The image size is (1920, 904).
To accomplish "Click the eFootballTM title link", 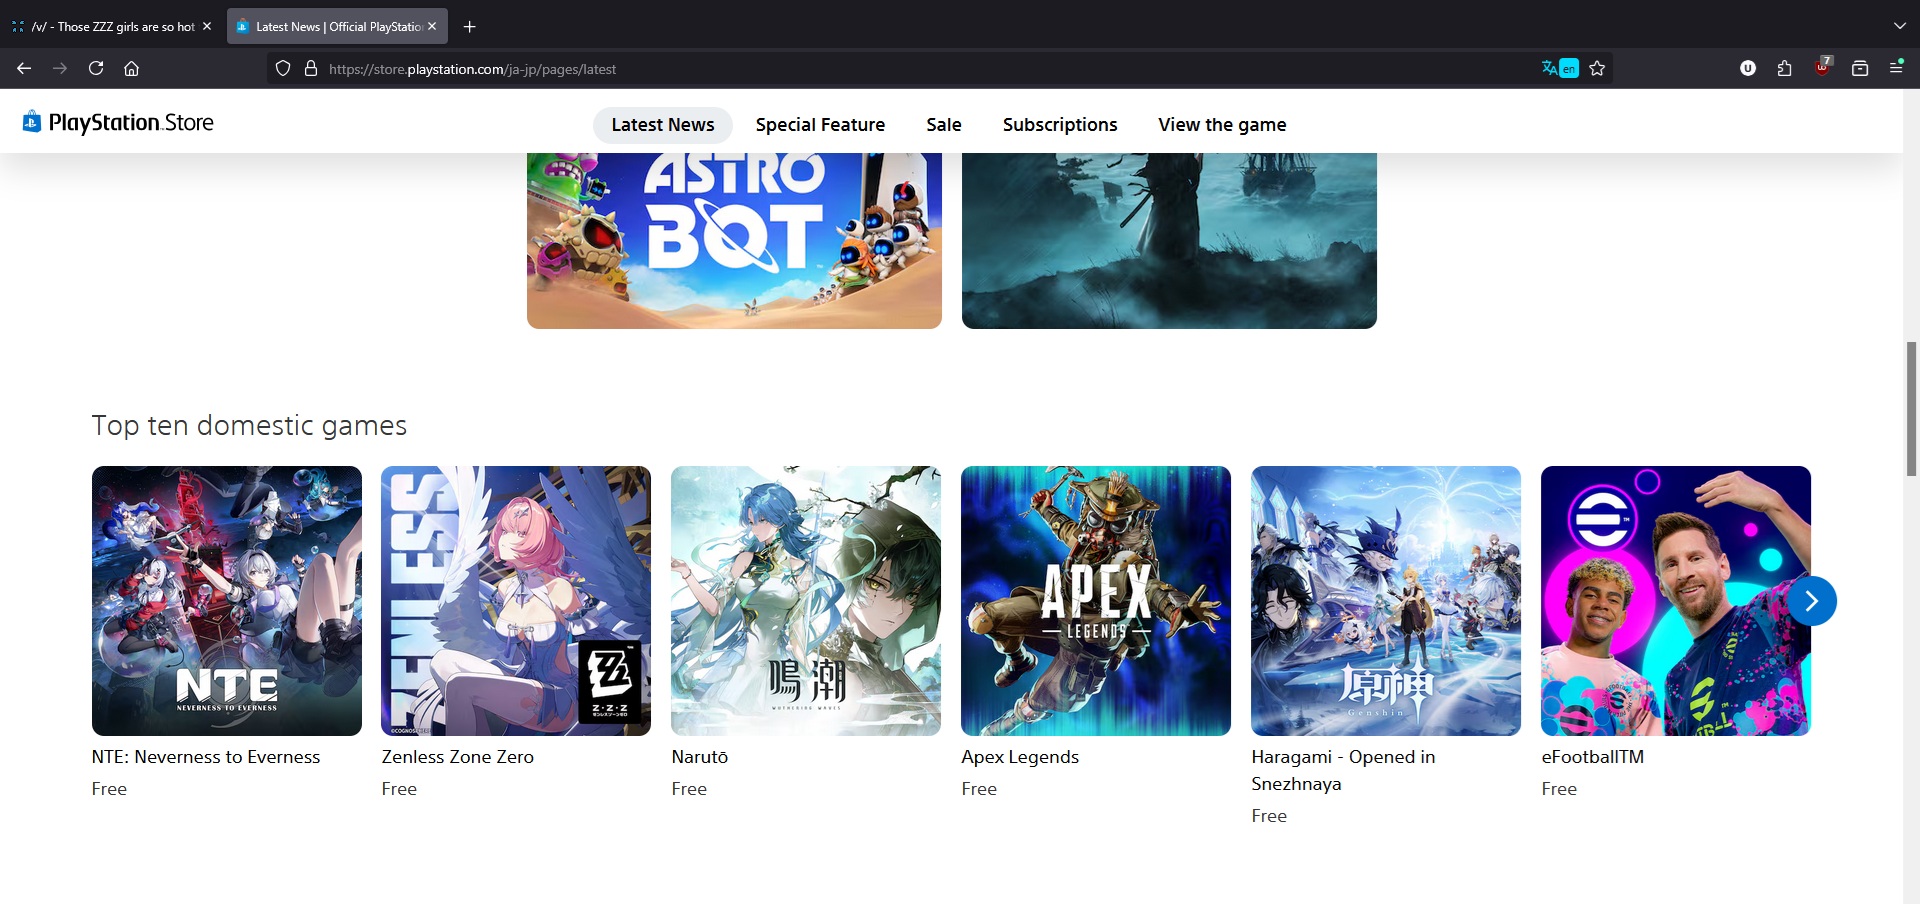I will (1593, 757).
